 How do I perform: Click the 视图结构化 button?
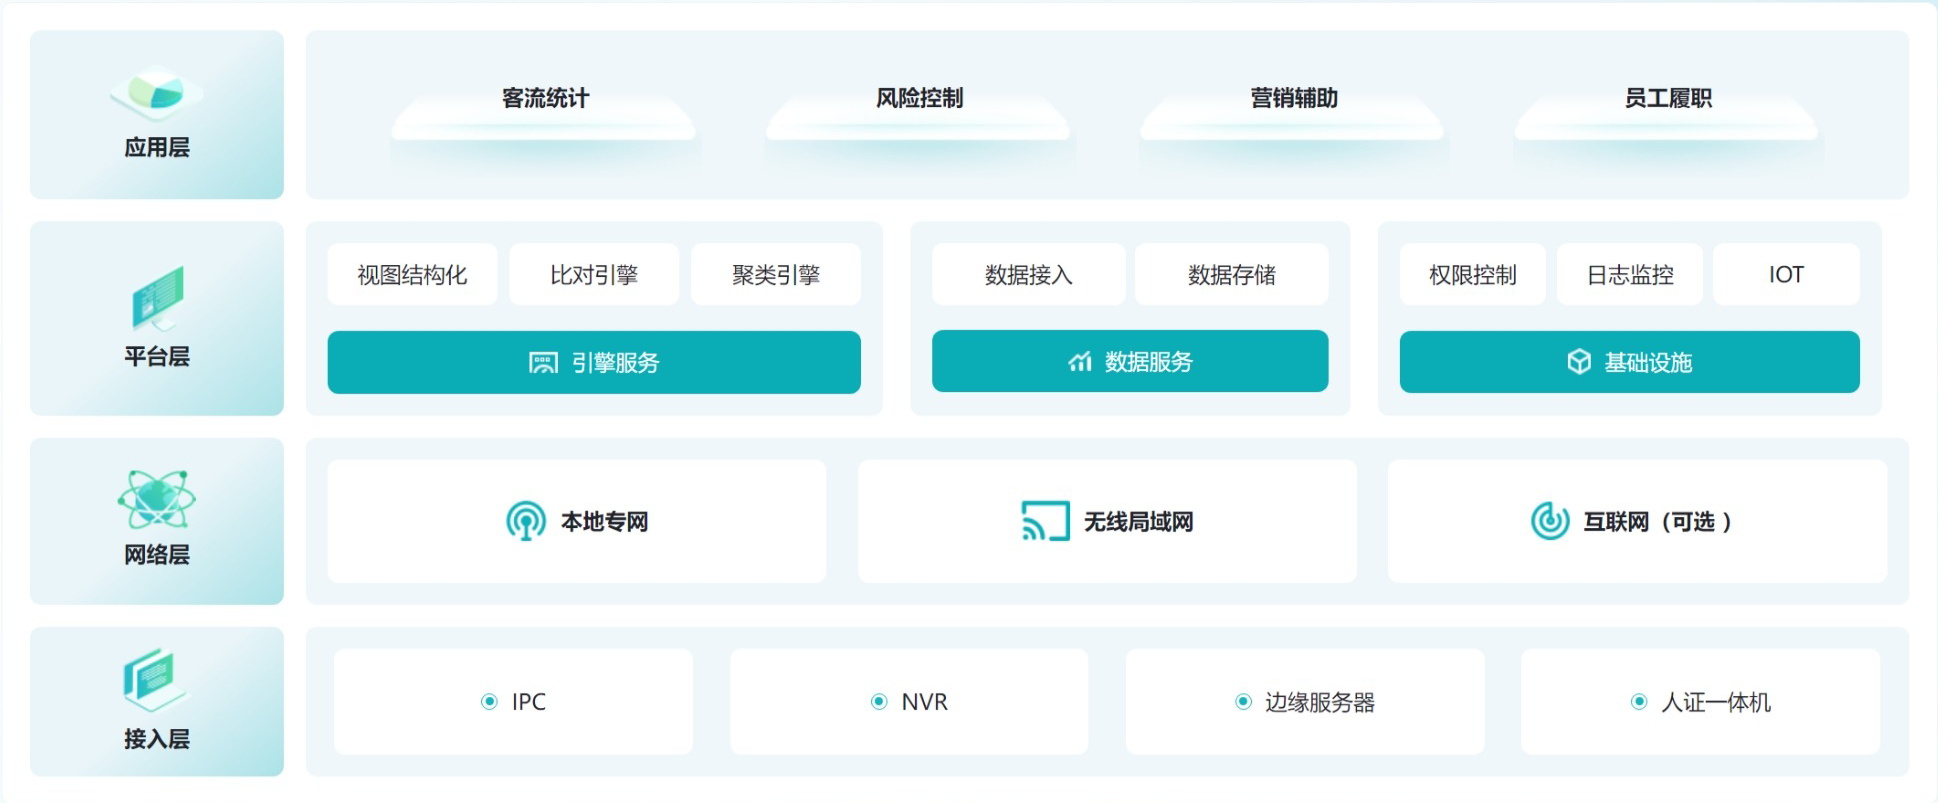click(412, 275)
